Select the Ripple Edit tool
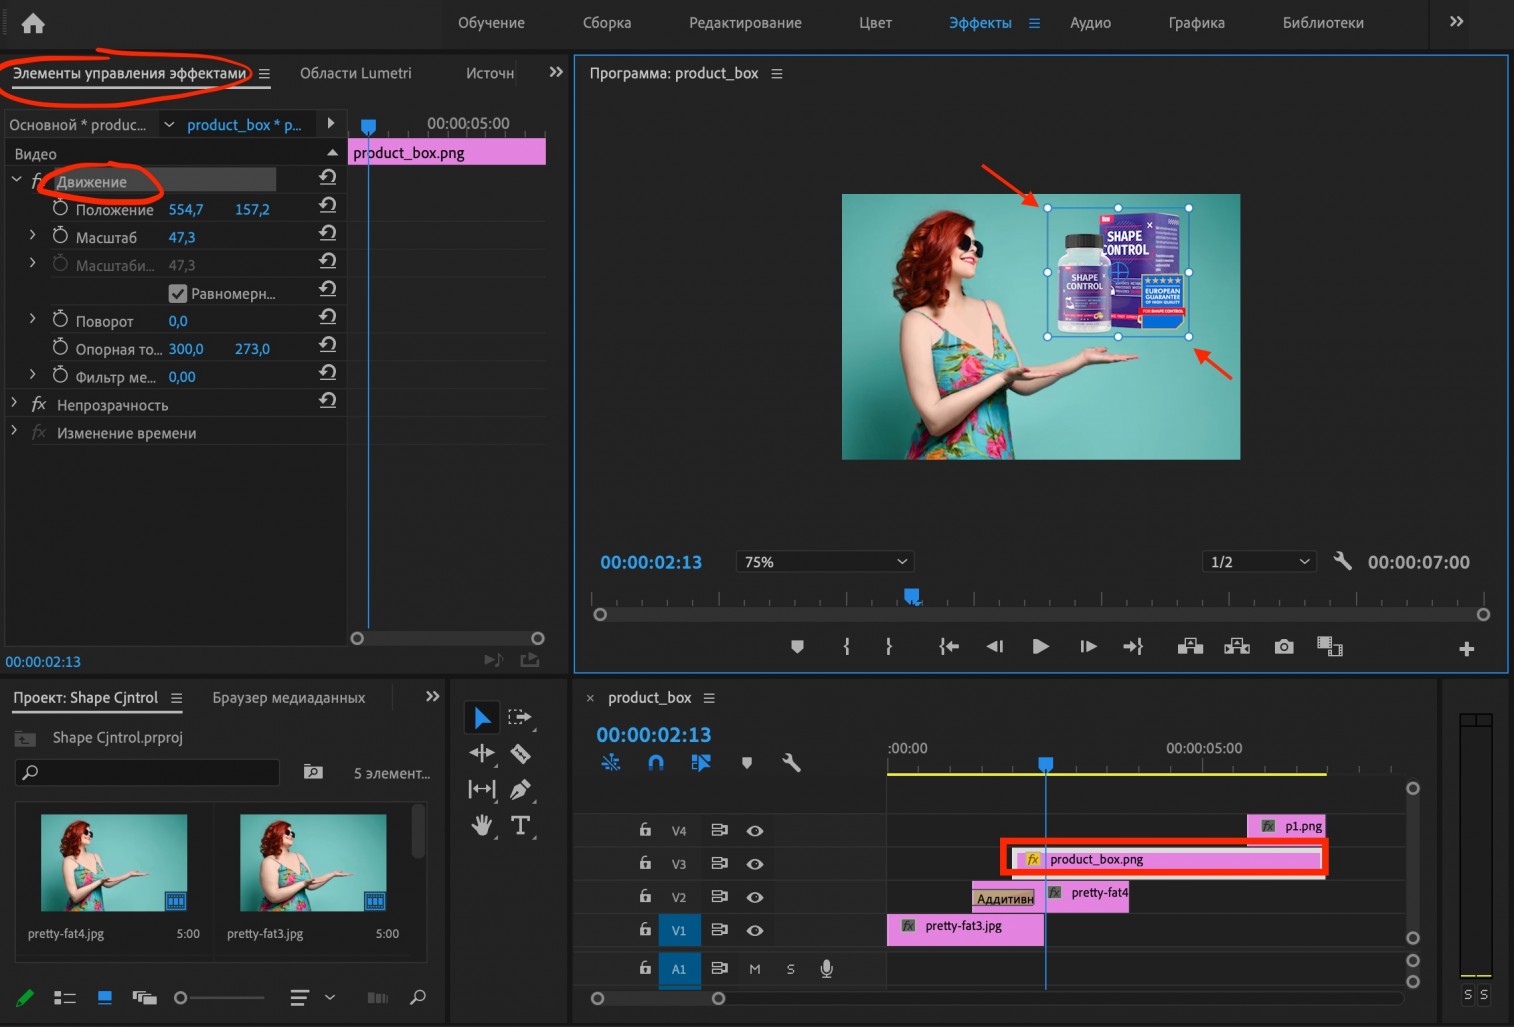 (x=482, y=753)
